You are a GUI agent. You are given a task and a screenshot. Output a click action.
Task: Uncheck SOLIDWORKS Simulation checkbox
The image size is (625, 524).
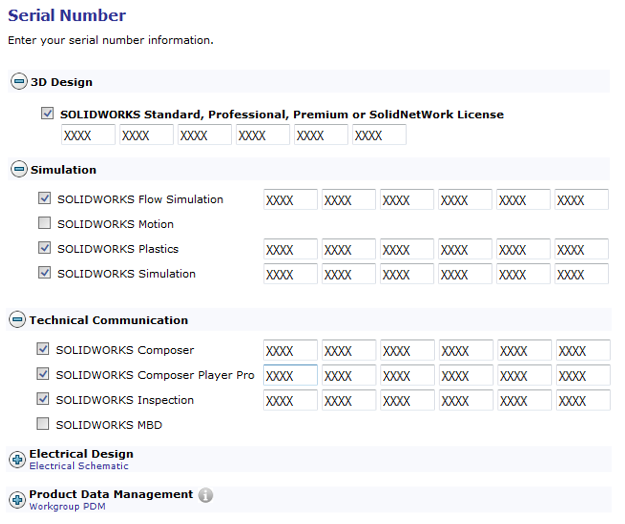click(x=44, y=273)
